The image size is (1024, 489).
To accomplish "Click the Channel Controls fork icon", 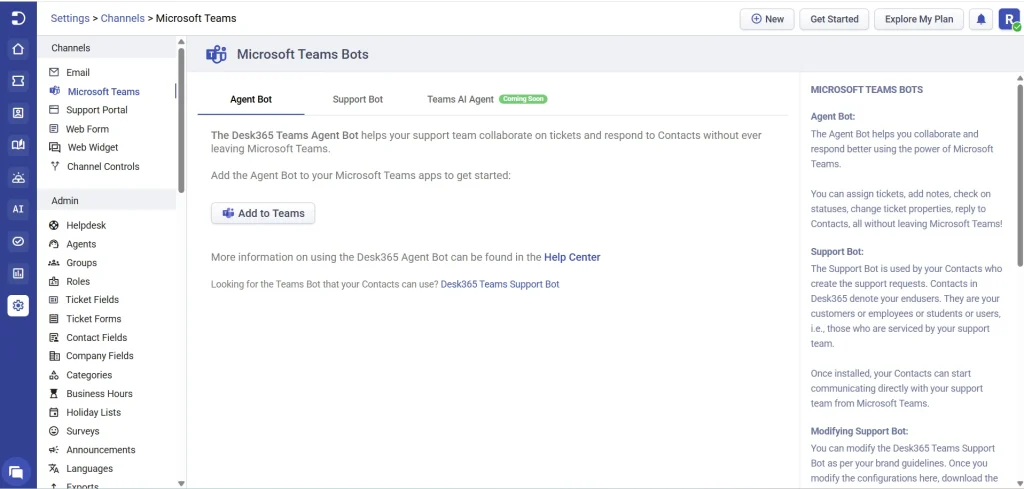I will tap(54, 166).
